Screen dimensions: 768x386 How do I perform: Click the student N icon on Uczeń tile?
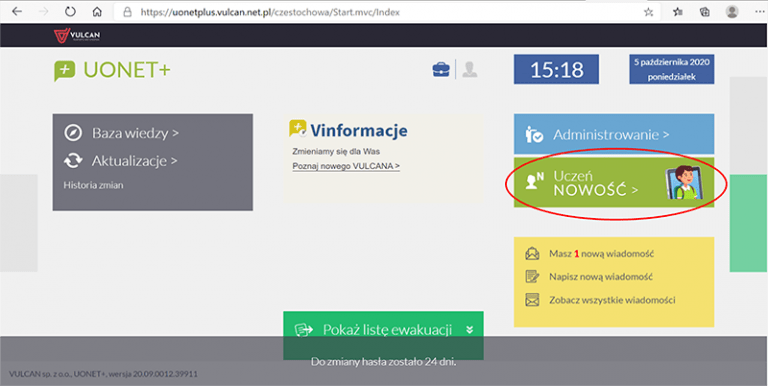(534, 181)
